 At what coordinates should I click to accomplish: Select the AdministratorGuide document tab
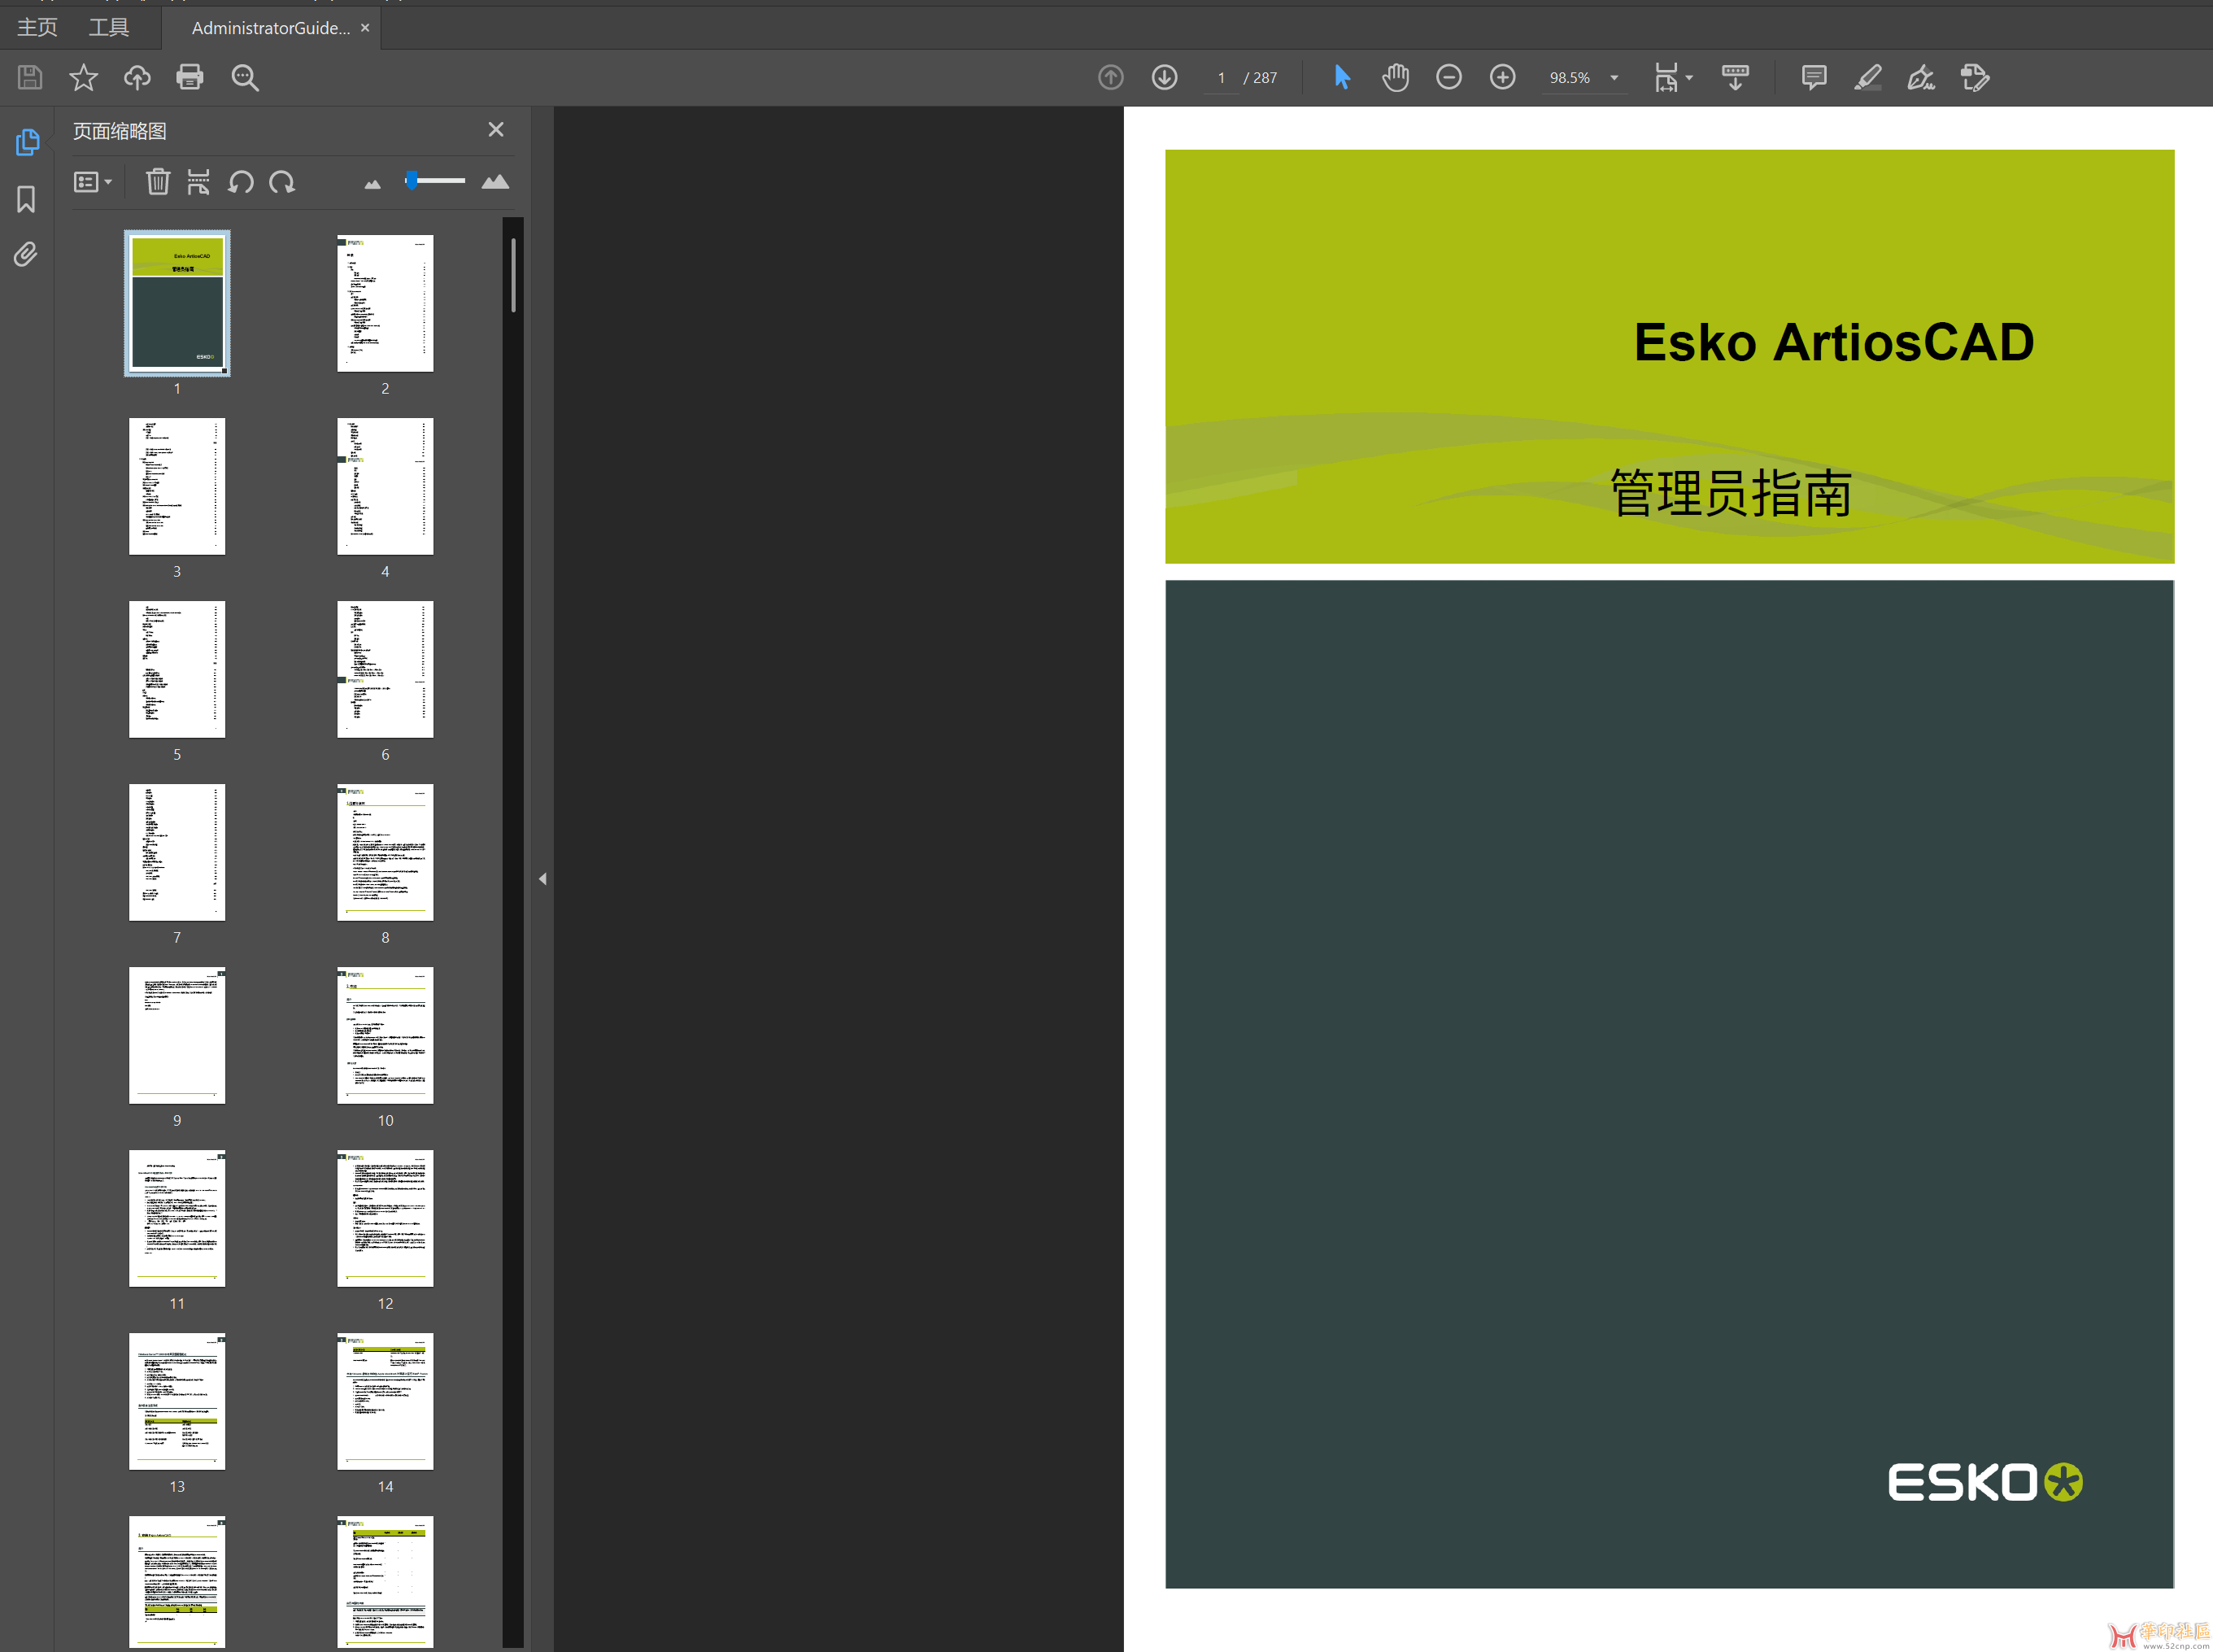[x=270, y=28]
